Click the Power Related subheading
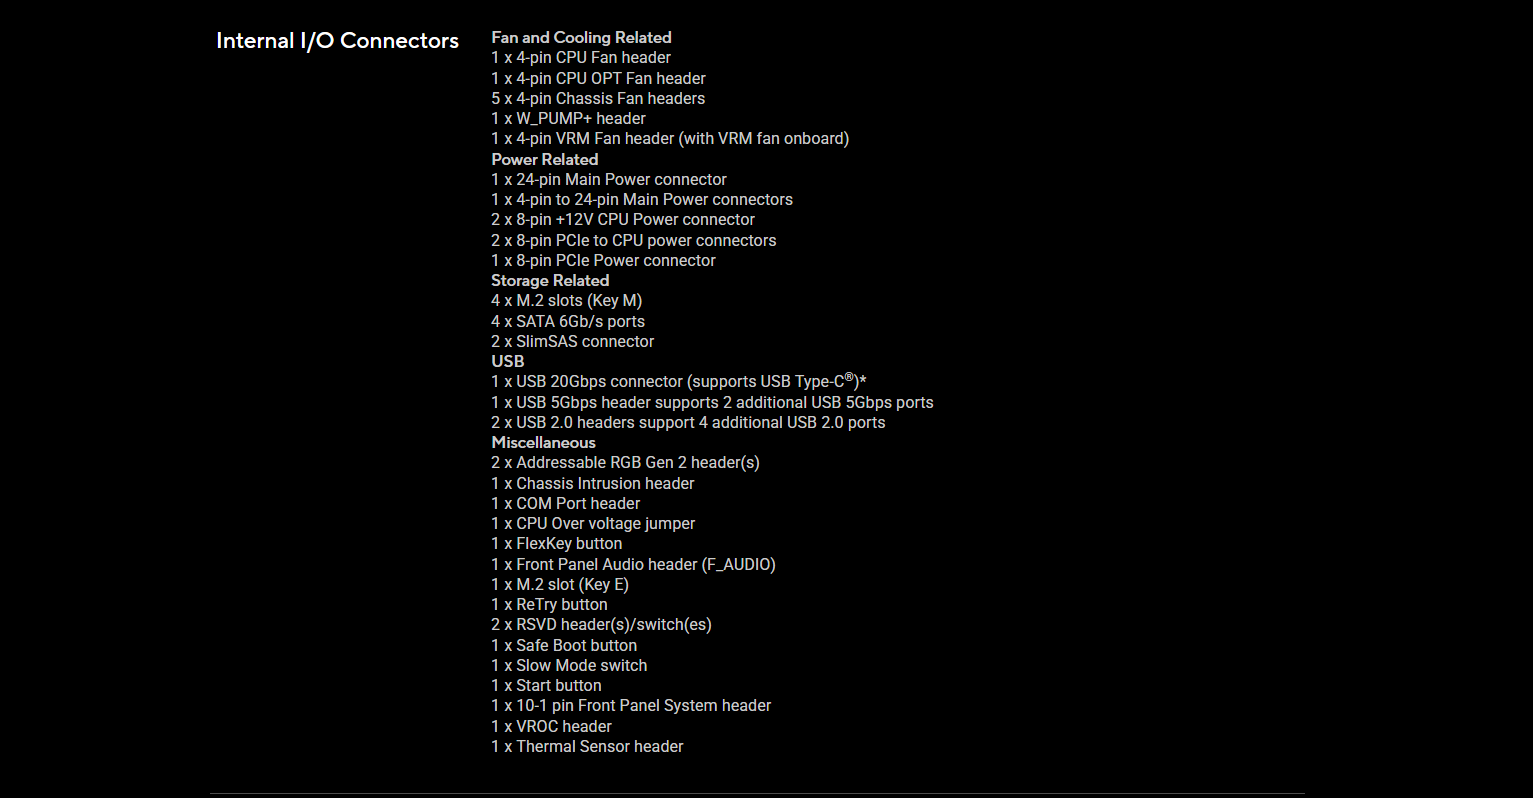 point(544,159)
